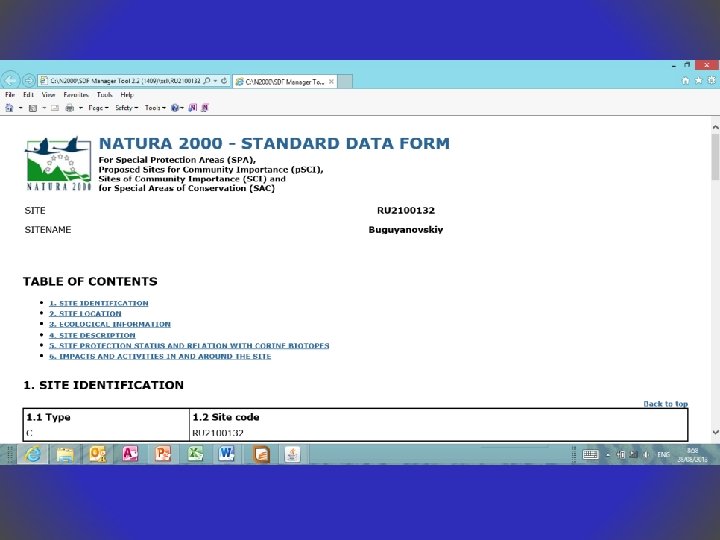Click the command bar Home page icon

[9, 108]
